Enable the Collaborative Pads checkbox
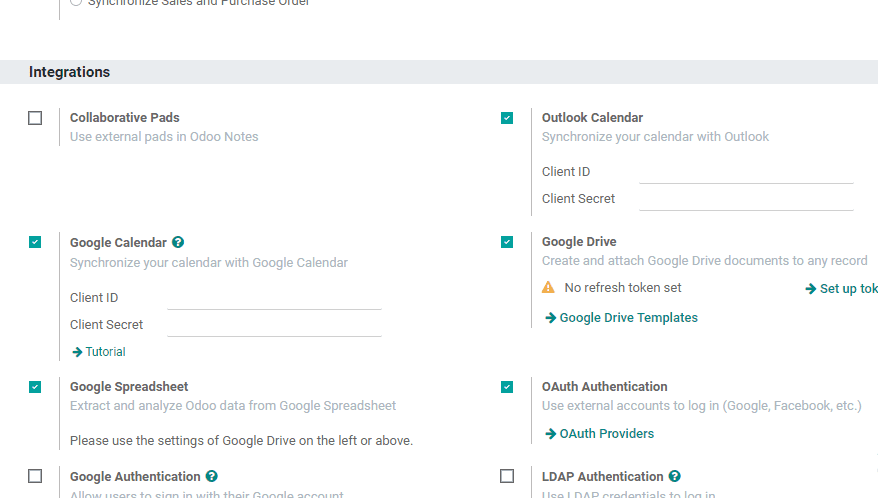Screen dimensions: 878x498 click(35, 118)
